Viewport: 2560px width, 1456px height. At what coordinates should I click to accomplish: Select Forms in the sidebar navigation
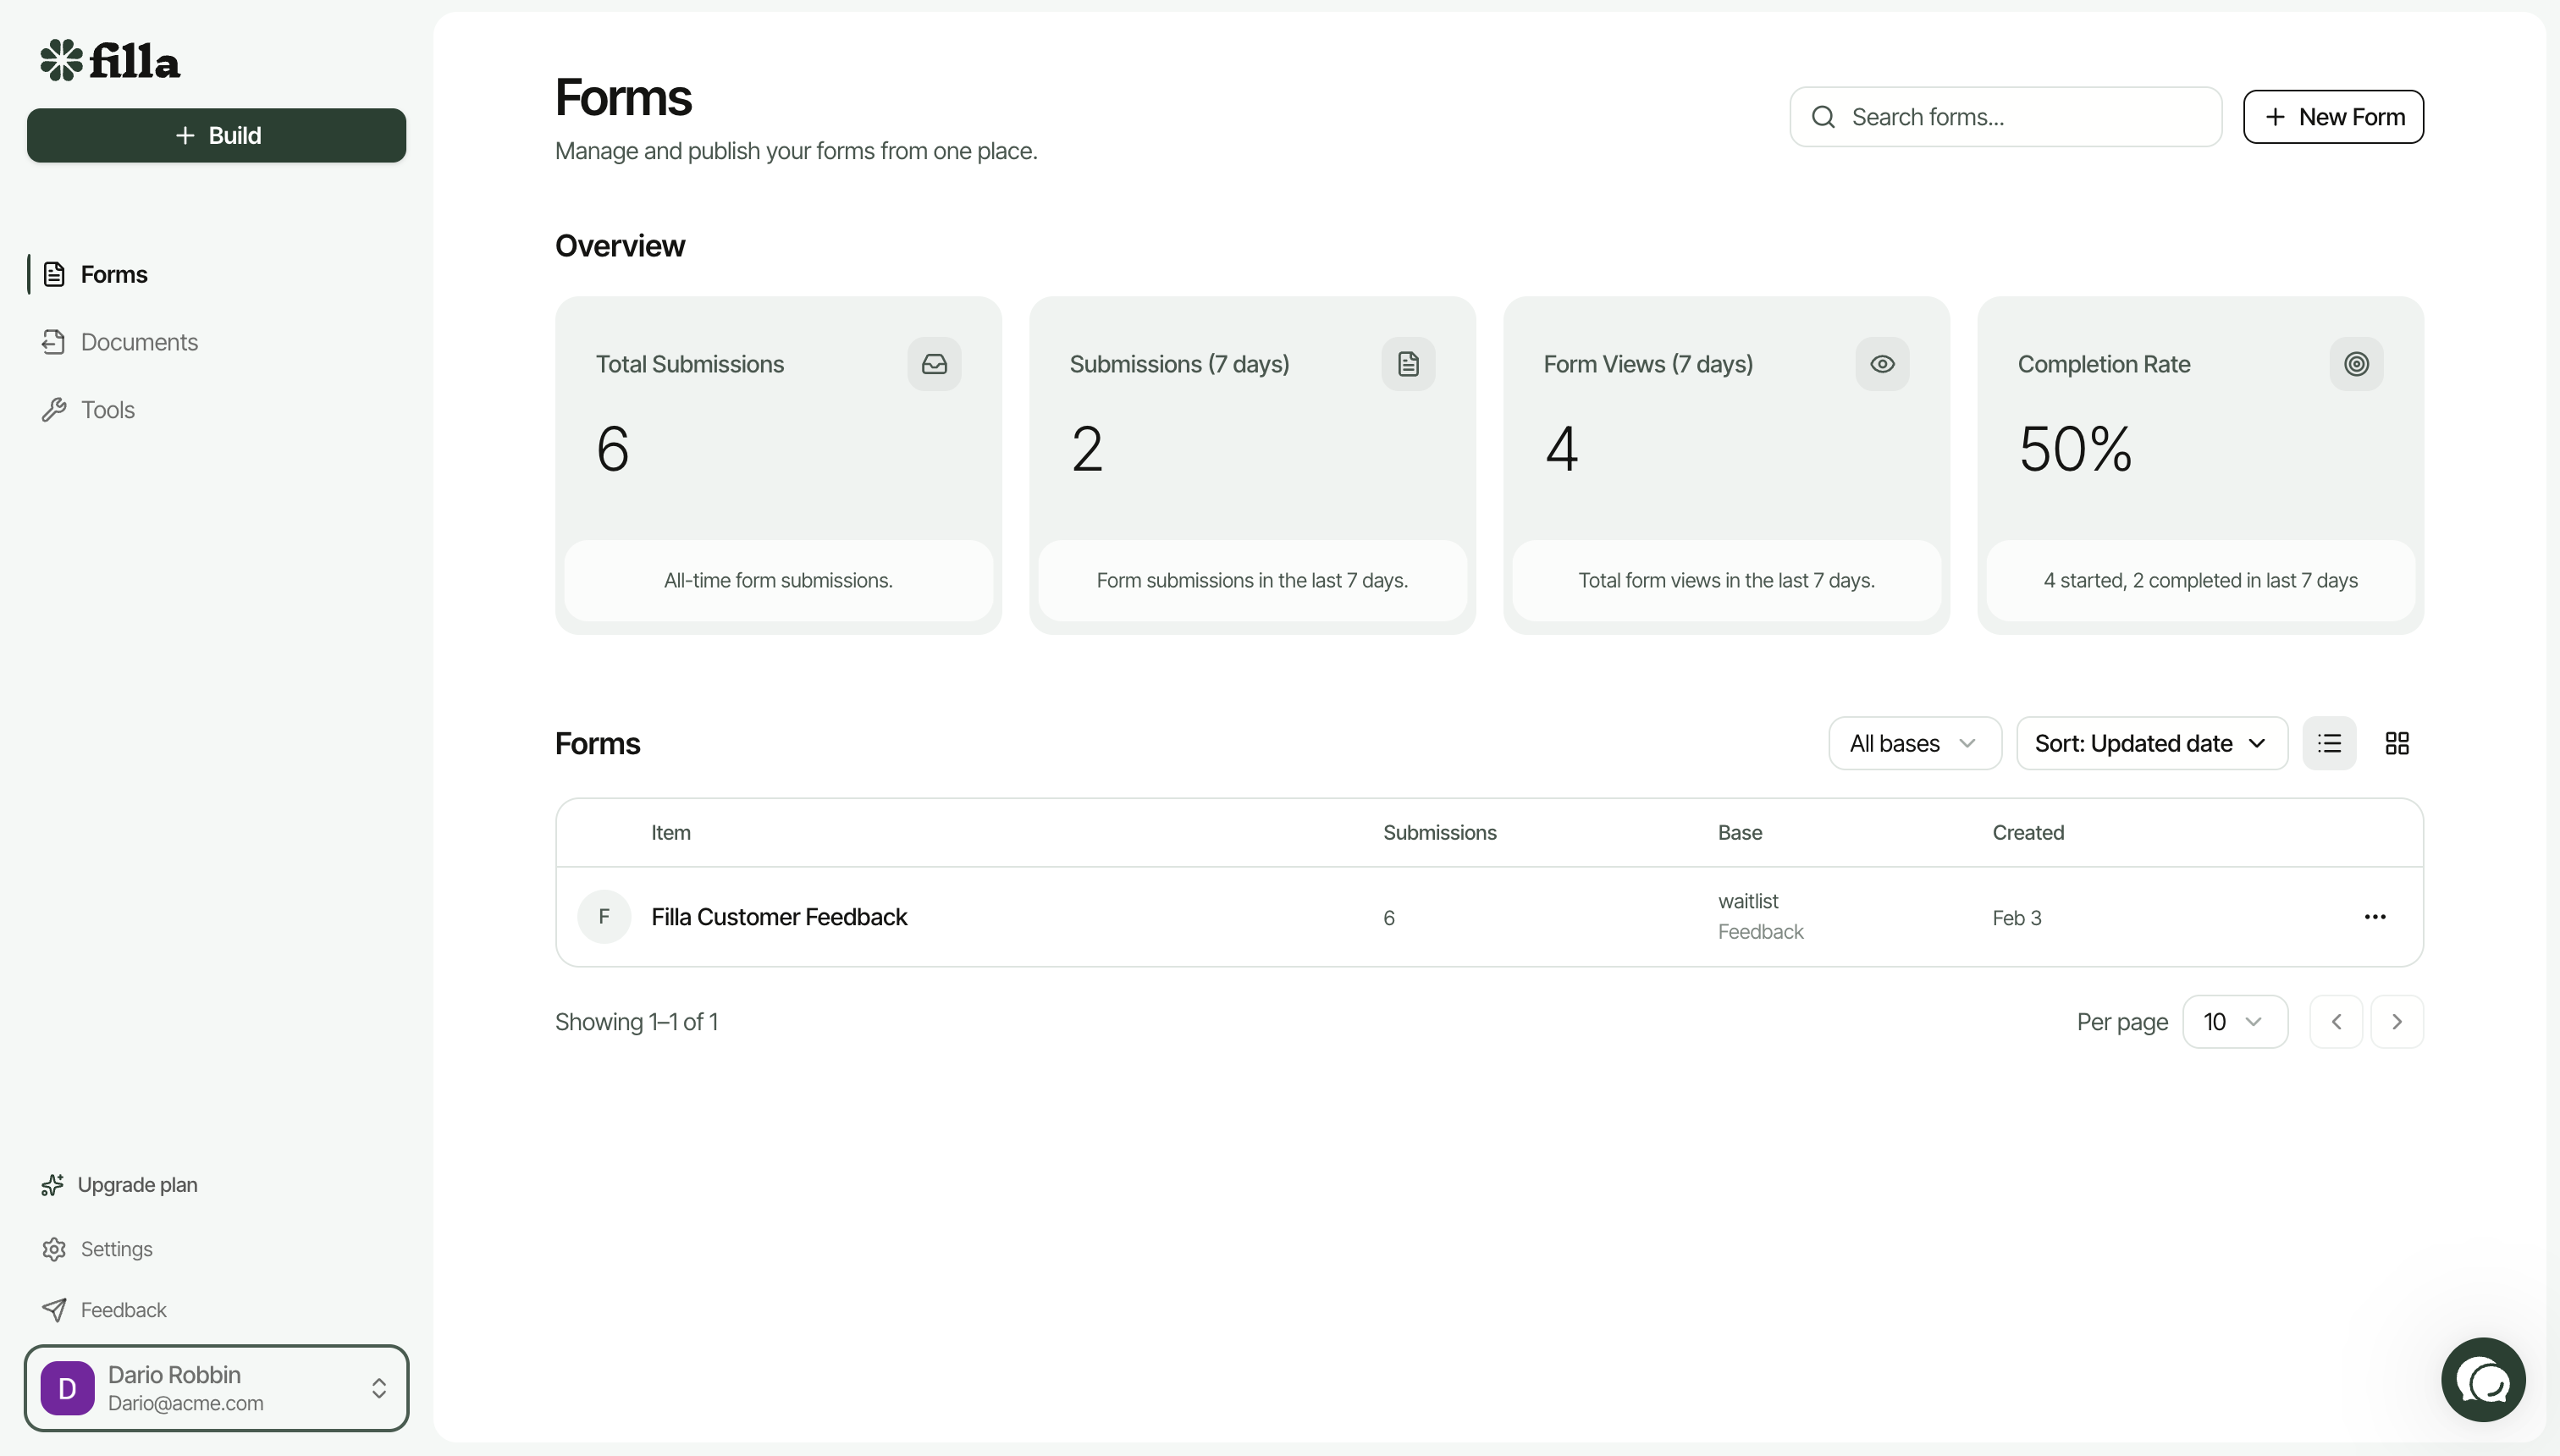pyautogui.click(x=113, y=274)
